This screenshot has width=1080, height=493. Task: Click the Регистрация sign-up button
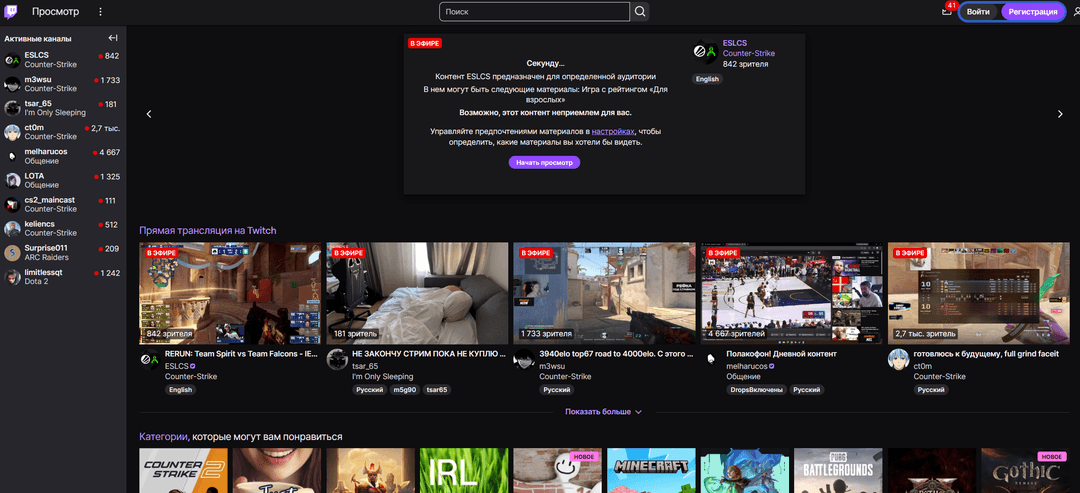coord(1032,12)
